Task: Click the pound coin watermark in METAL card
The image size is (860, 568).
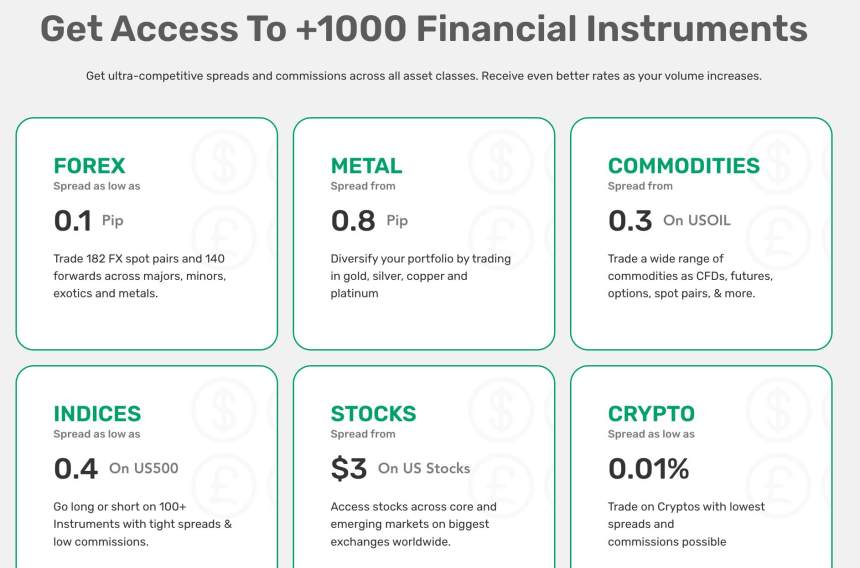Action: 499,237
